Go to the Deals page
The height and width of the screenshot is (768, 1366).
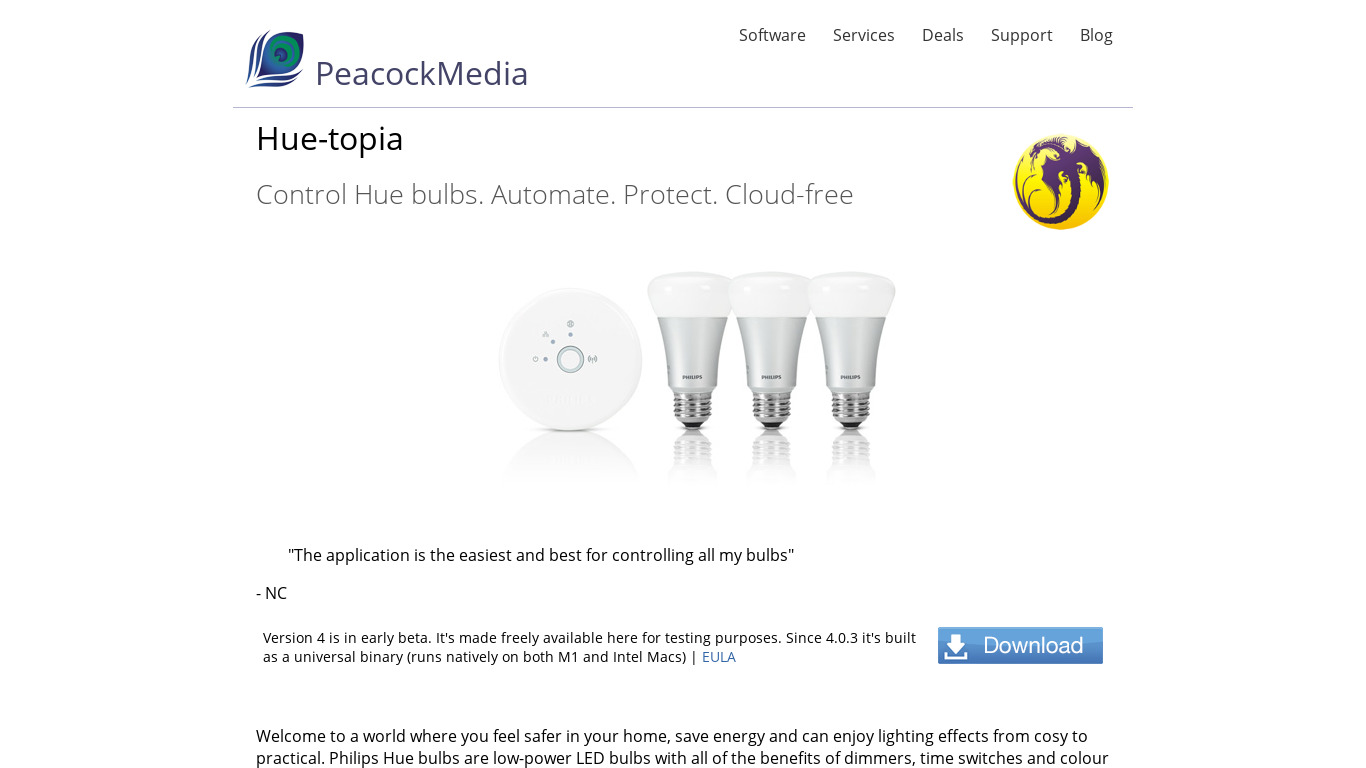943,35
